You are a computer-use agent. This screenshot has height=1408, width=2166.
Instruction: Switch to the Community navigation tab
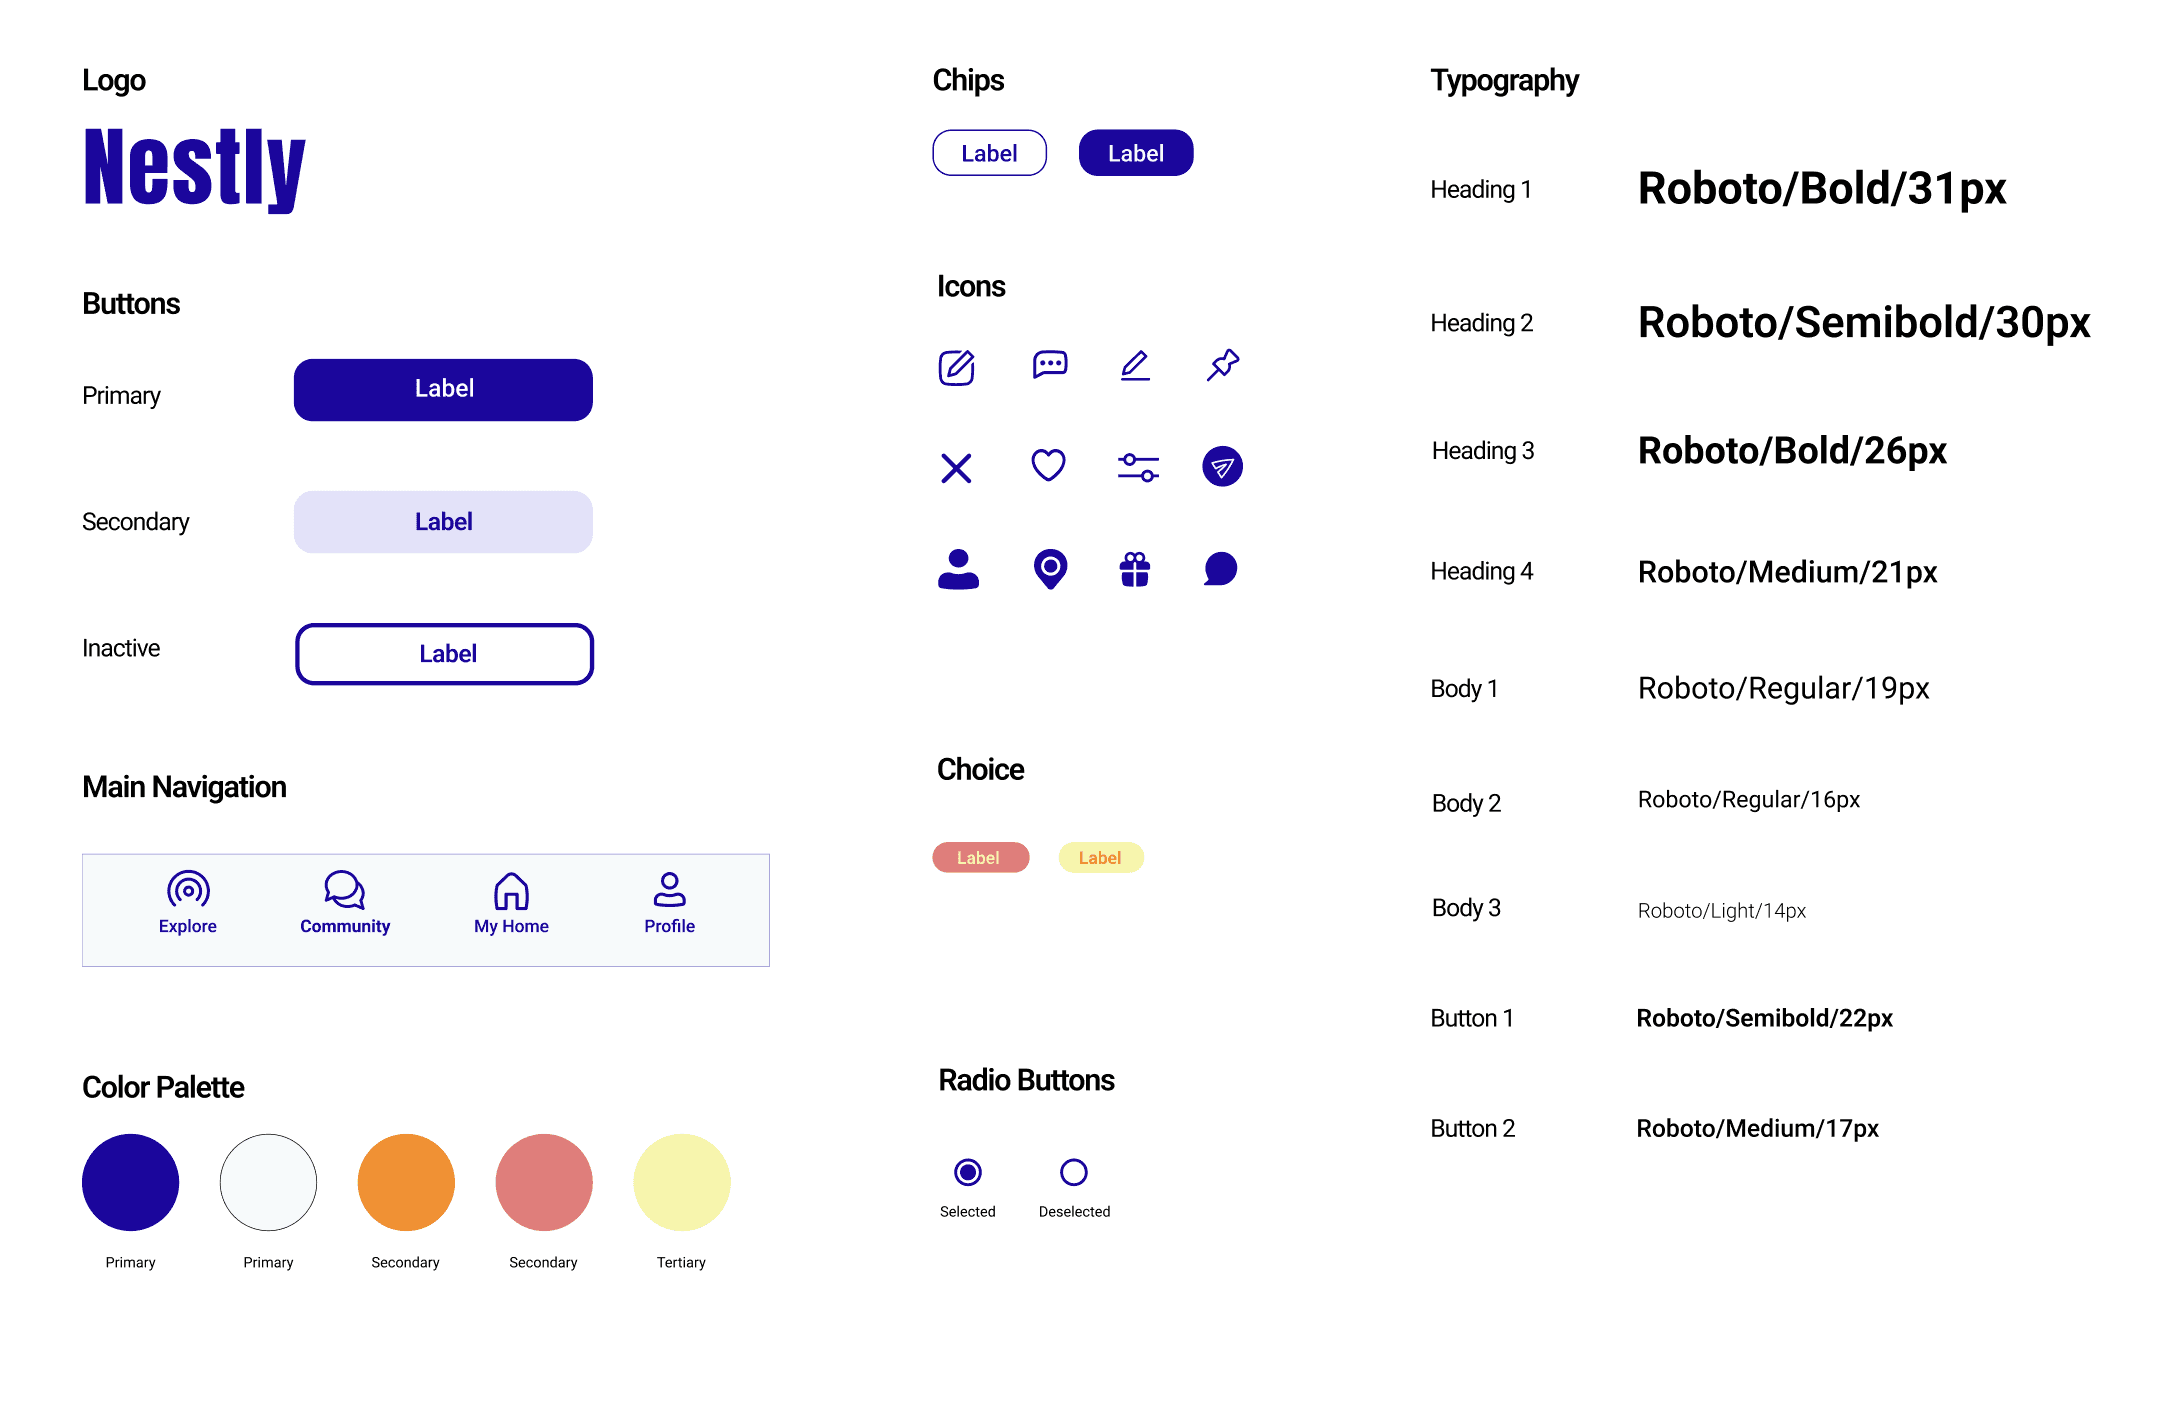click(345, 903)
